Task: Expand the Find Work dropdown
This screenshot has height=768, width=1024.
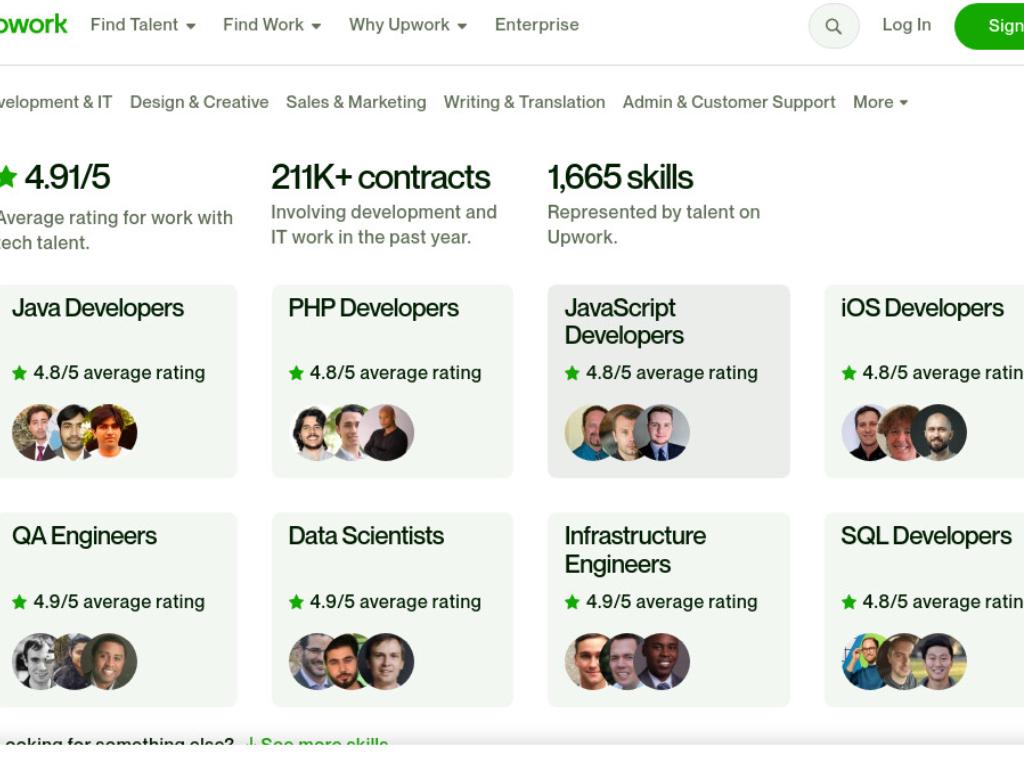Action: tap(272, 25)
